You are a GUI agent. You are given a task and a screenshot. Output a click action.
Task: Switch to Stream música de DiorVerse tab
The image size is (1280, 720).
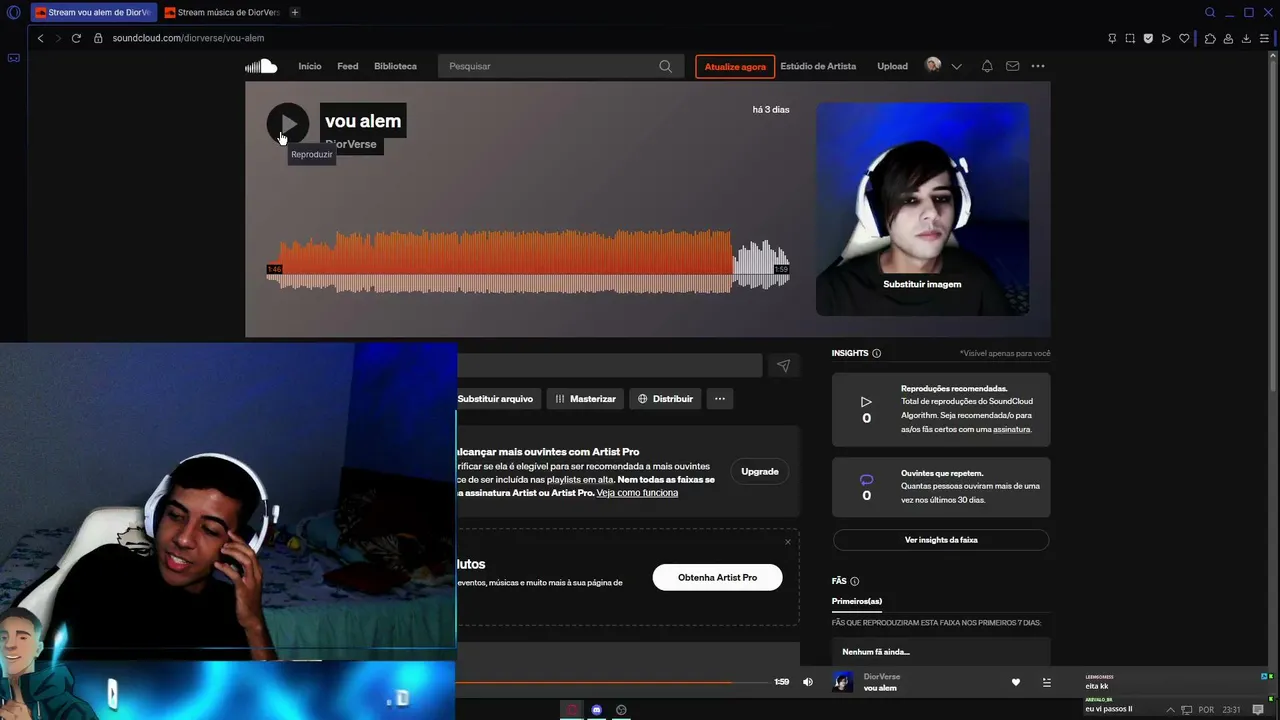tap(222, 12)
